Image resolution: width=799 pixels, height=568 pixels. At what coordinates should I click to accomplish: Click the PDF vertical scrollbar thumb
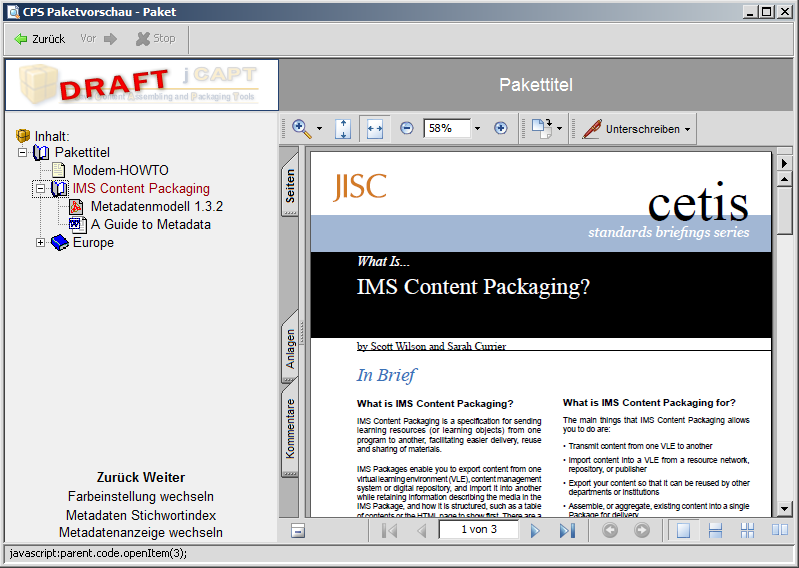(784, 211)
